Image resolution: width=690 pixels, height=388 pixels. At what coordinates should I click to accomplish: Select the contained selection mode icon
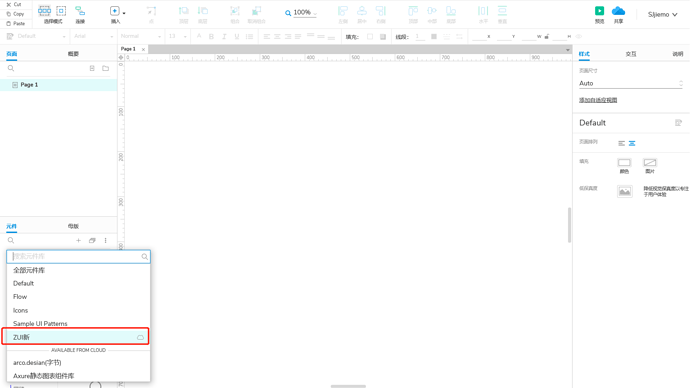[x=61, y=11]
